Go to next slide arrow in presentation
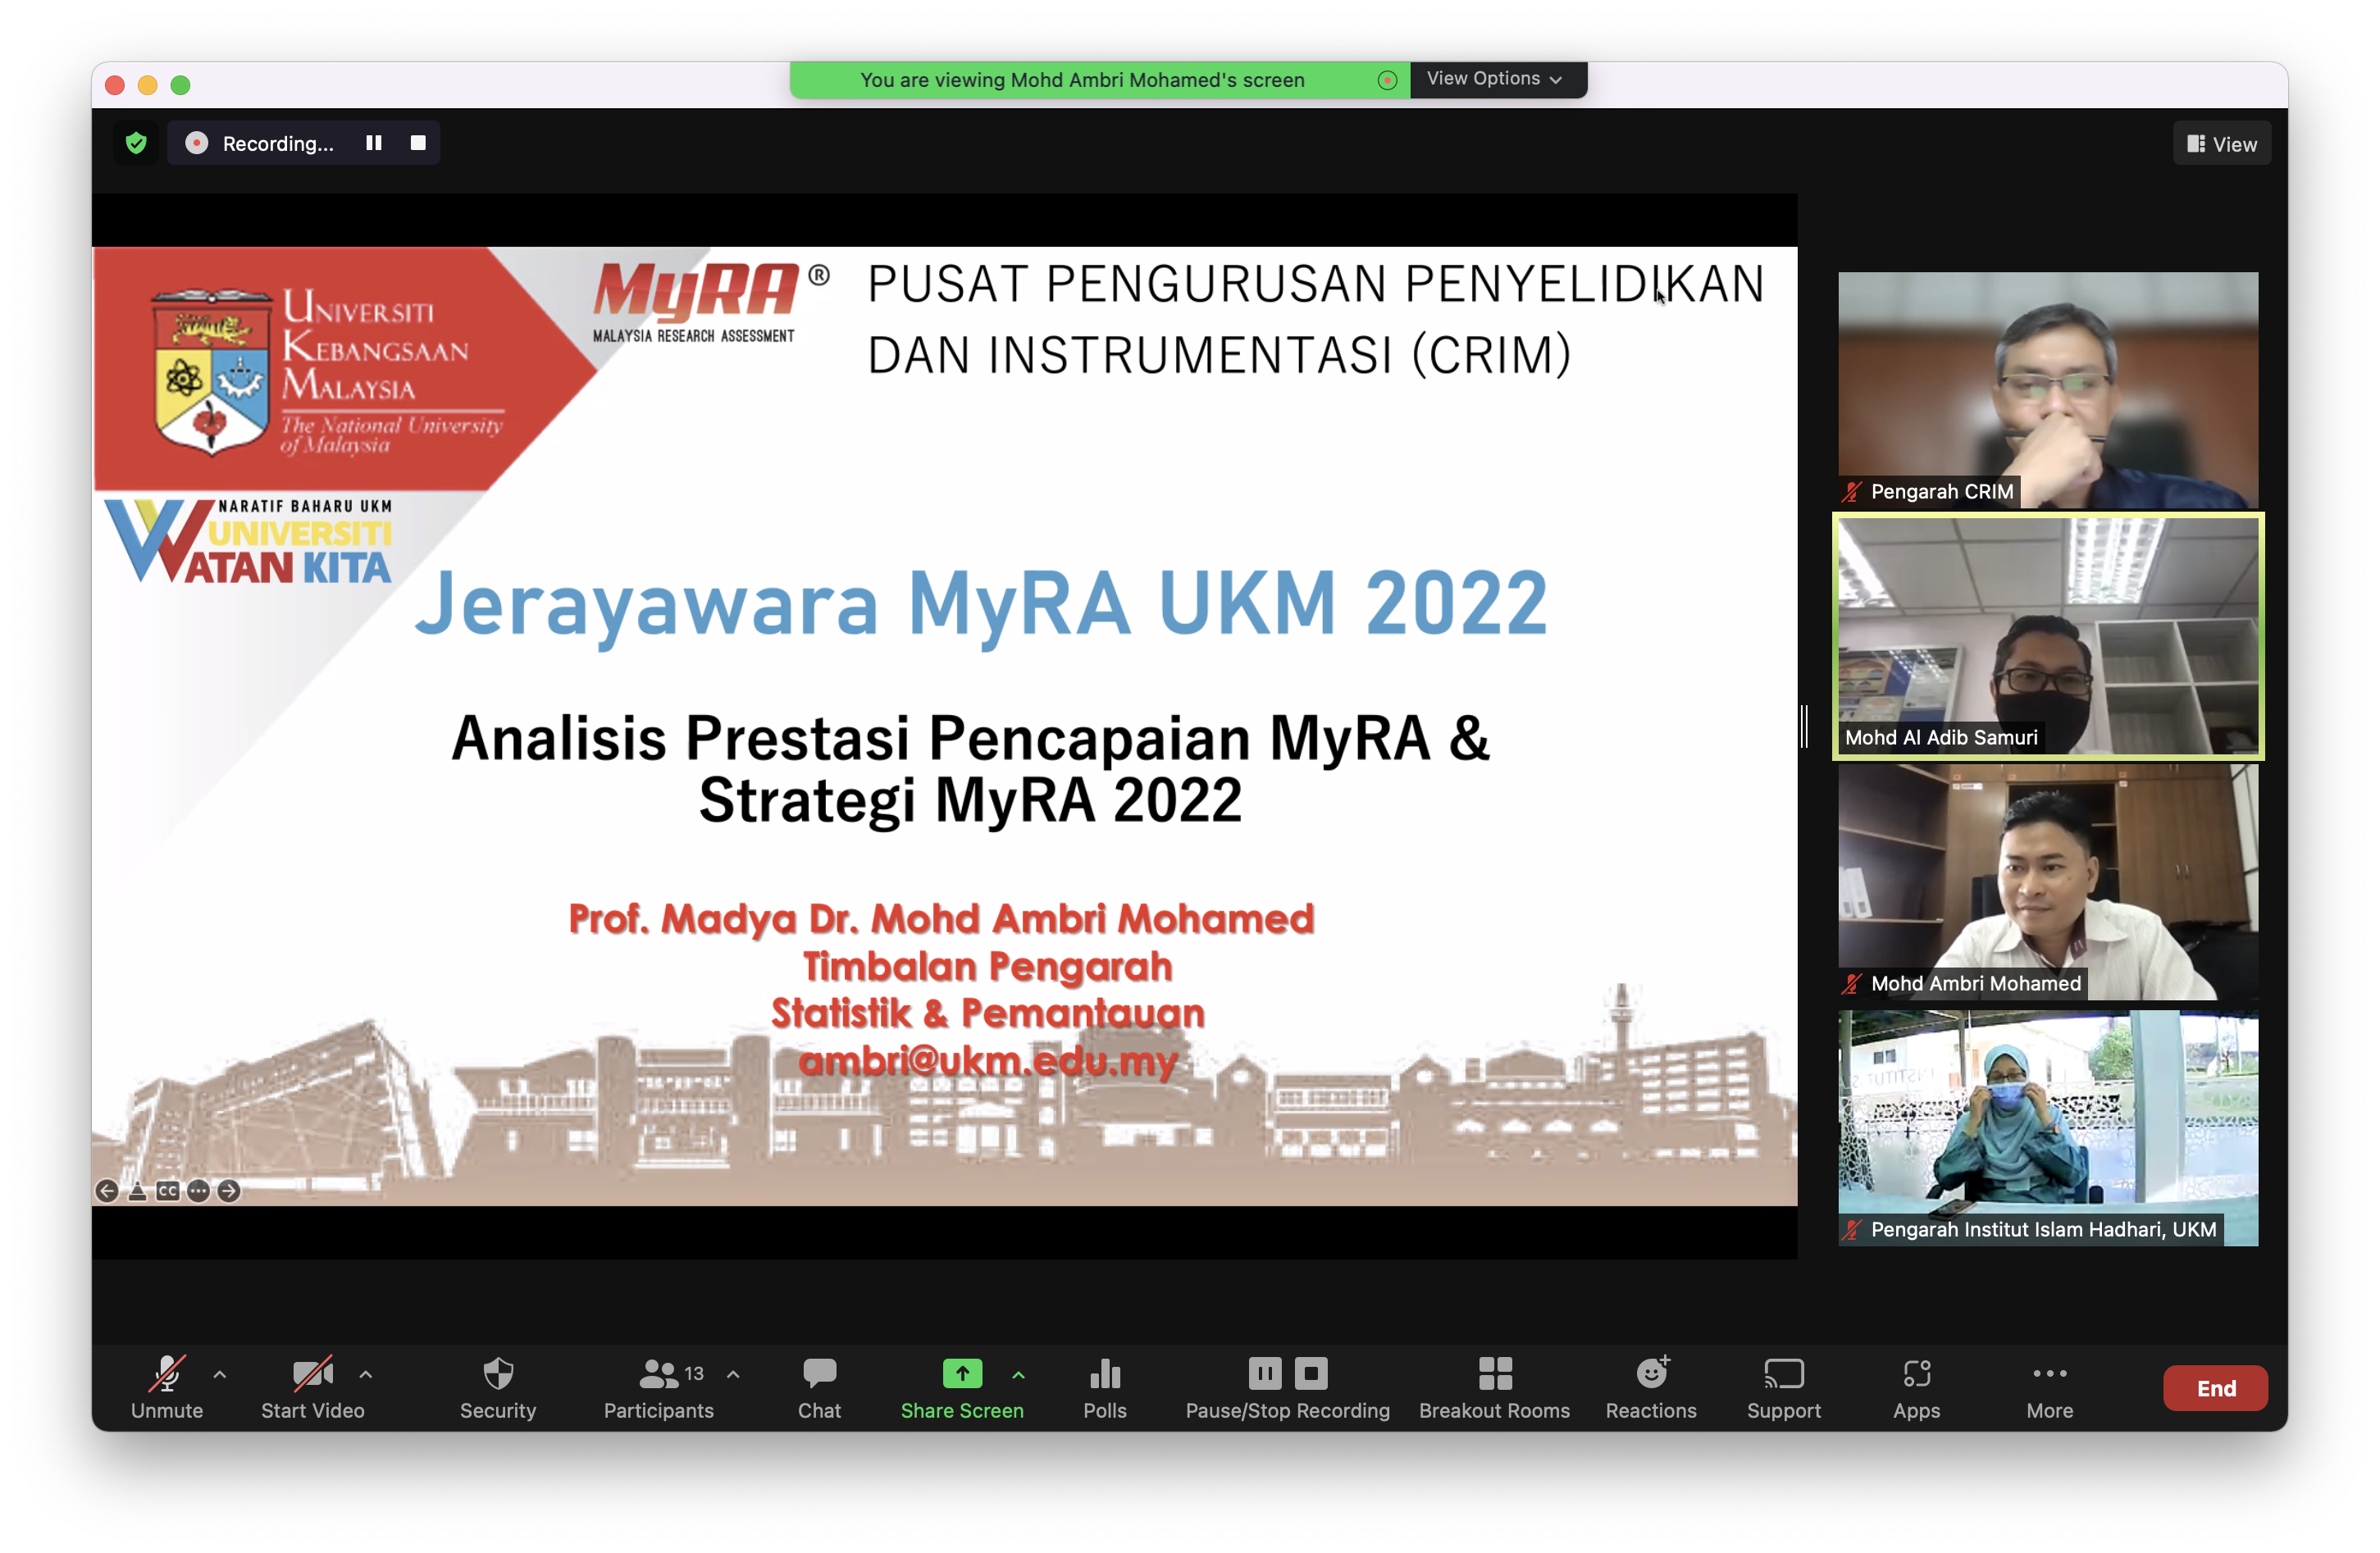 (229, 1190)
